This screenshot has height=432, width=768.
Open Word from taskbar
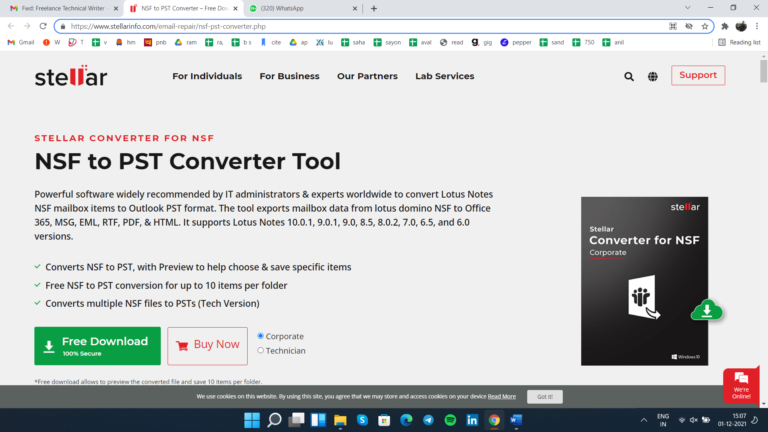click(x=516, y=420)
